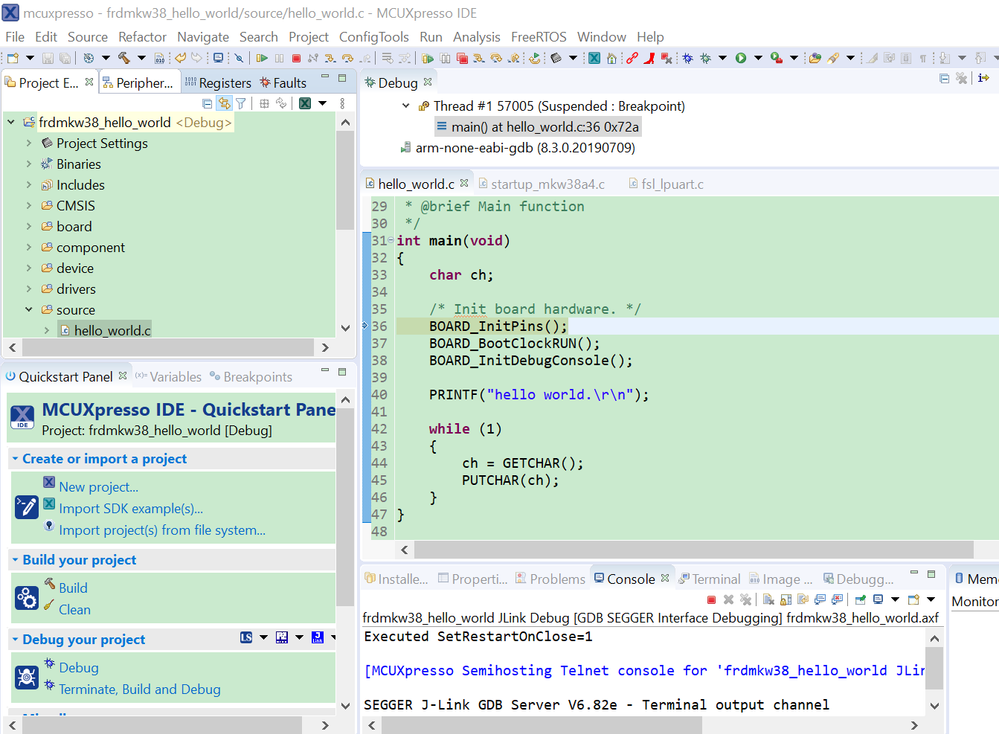Viewport: 999px width, 734px height.
Task: Click the Resume debug button in toolbar
Action: [x=262, y=58]
